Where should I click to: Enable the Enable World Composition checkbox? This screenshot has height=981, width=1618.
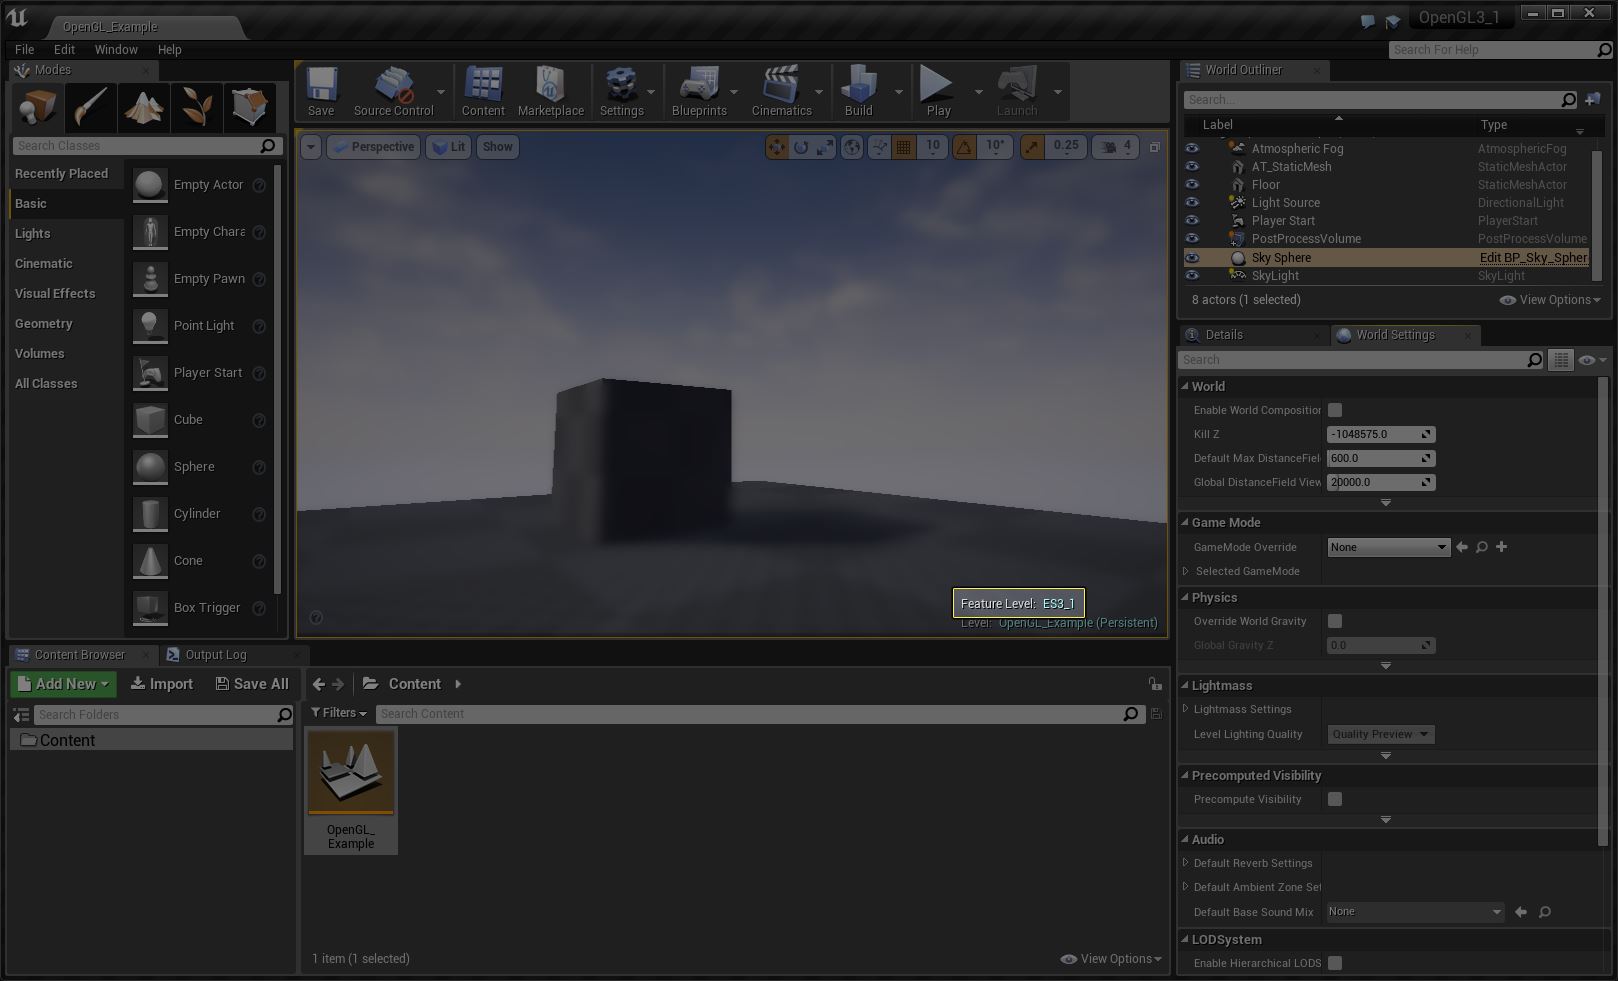(1335, 409)
